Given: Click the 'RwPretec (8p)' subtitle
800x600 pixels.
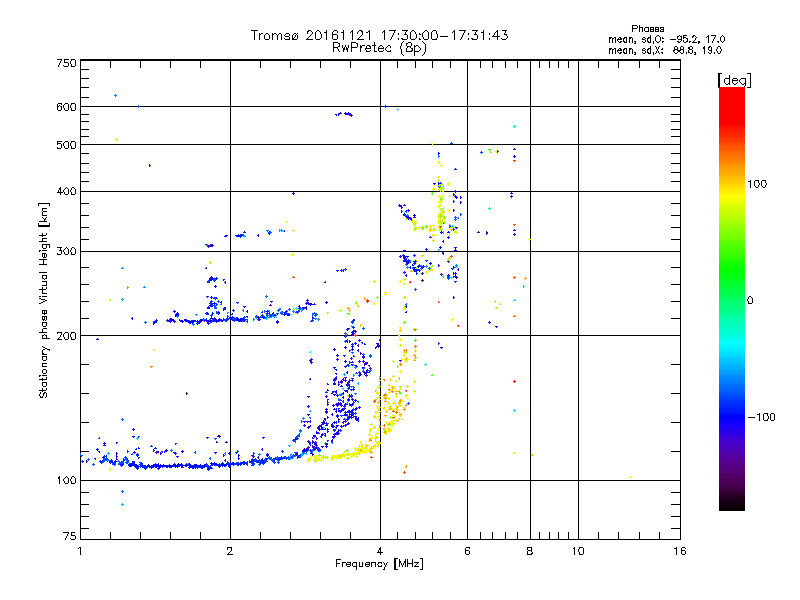Looking at the screenshot, I should (379, 48).
